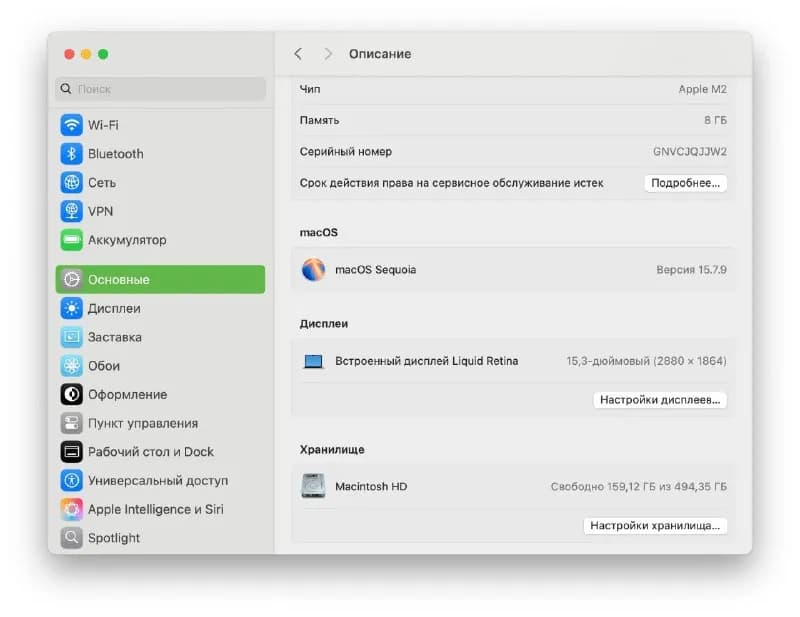Select the Bluetooth icon

click(71, 154)
